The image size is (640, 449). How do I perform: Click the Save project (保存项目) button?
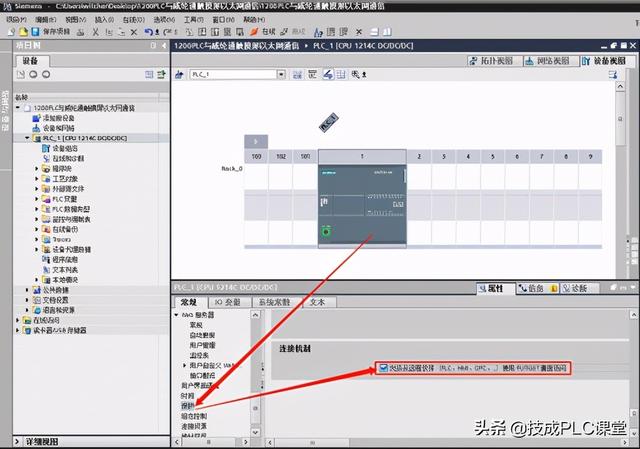point(51,31)
